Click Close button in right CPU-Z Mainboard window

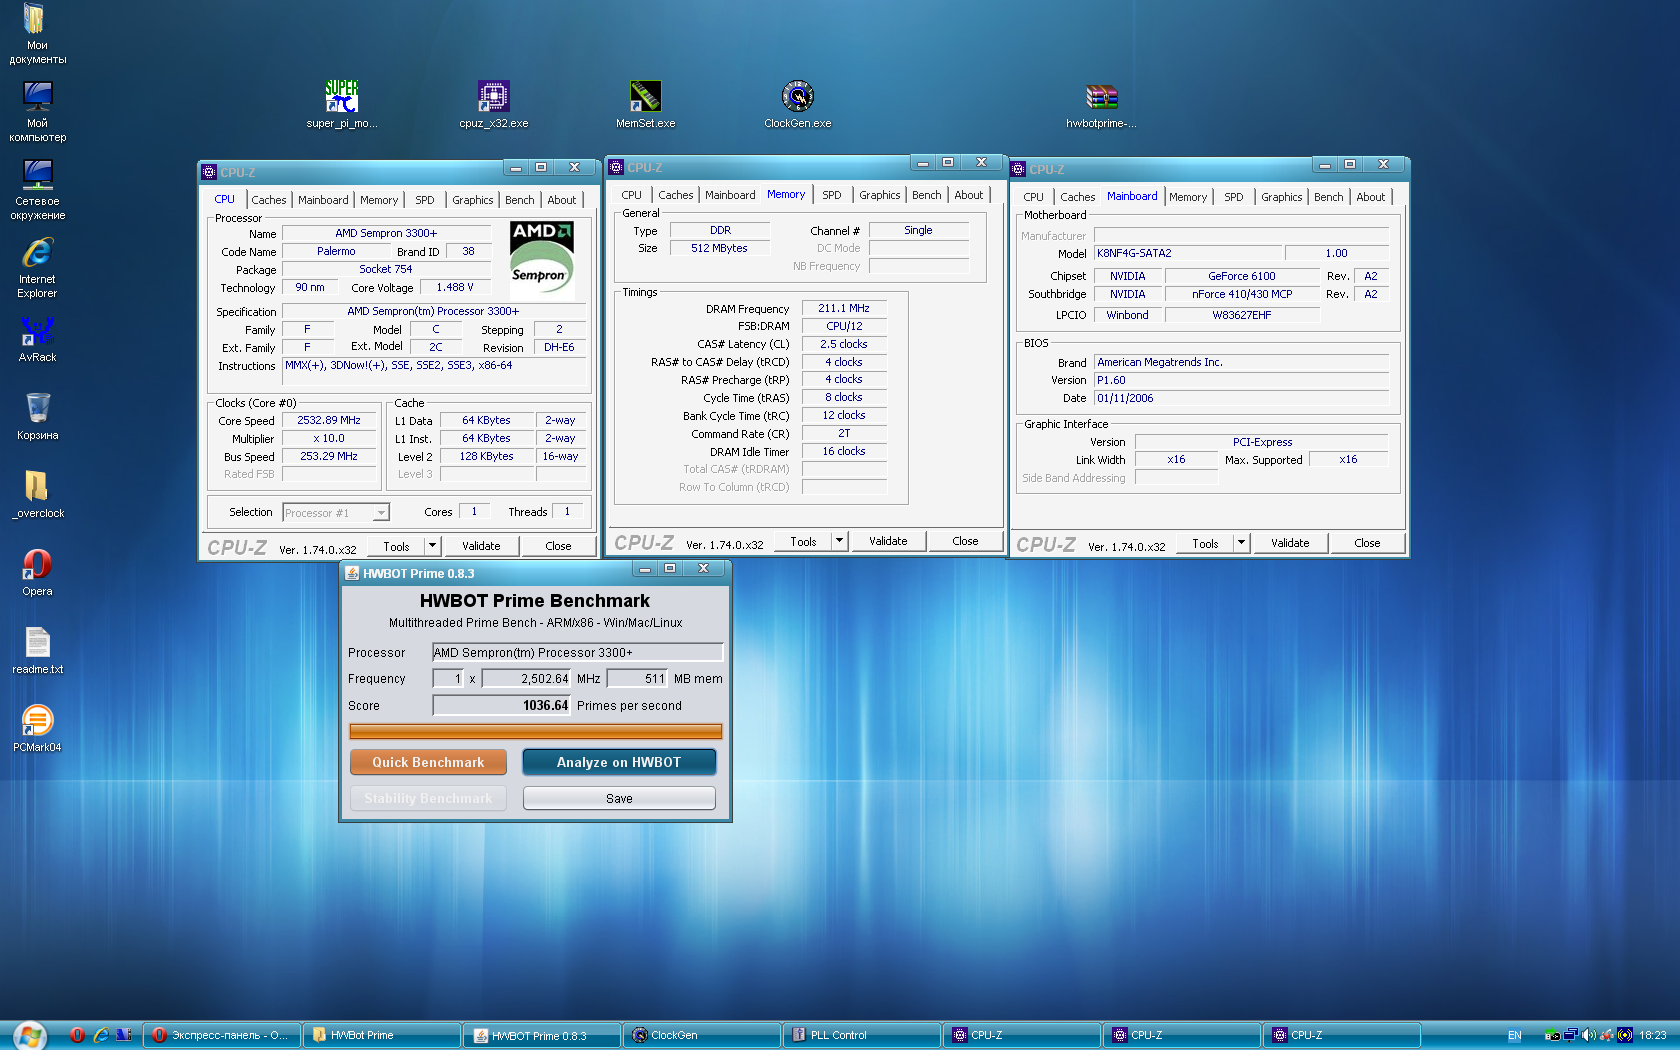click(1367, 543)
